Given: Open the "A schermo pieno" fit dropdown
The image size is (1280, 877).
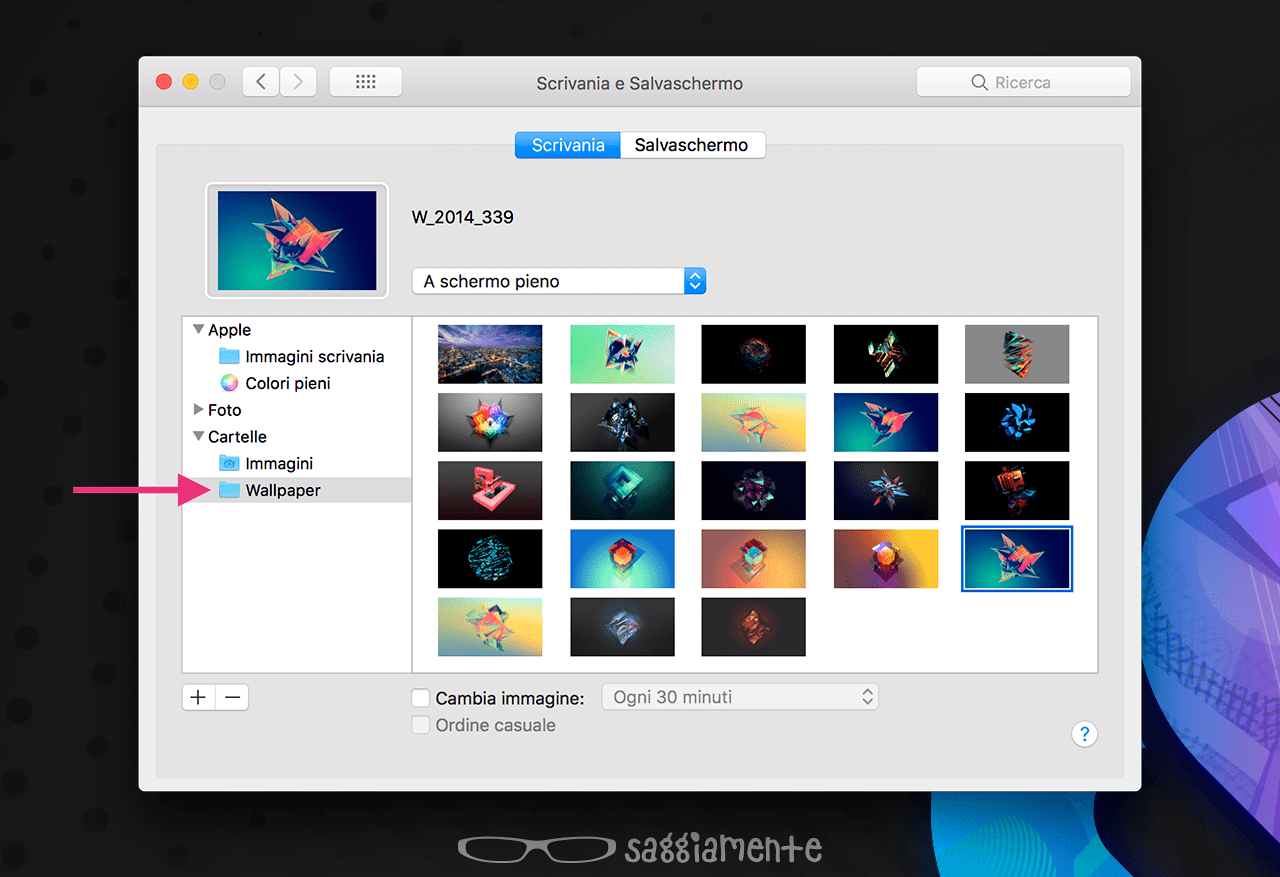Looking at the screenshot, I should click(x=559, y=281).
